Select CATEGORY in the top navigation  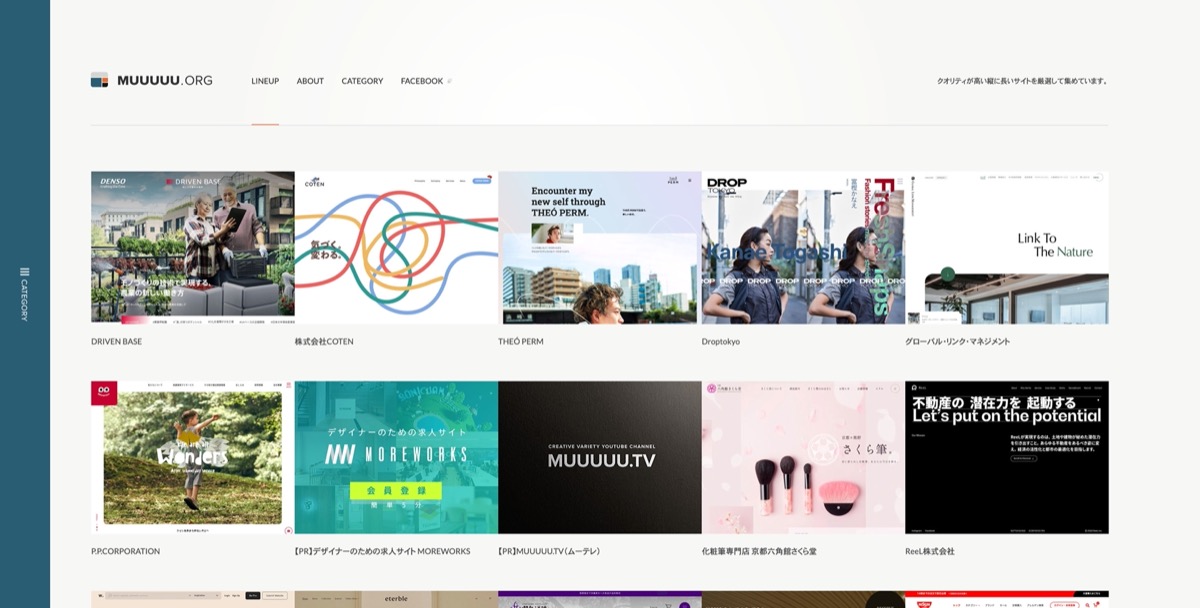362,81
